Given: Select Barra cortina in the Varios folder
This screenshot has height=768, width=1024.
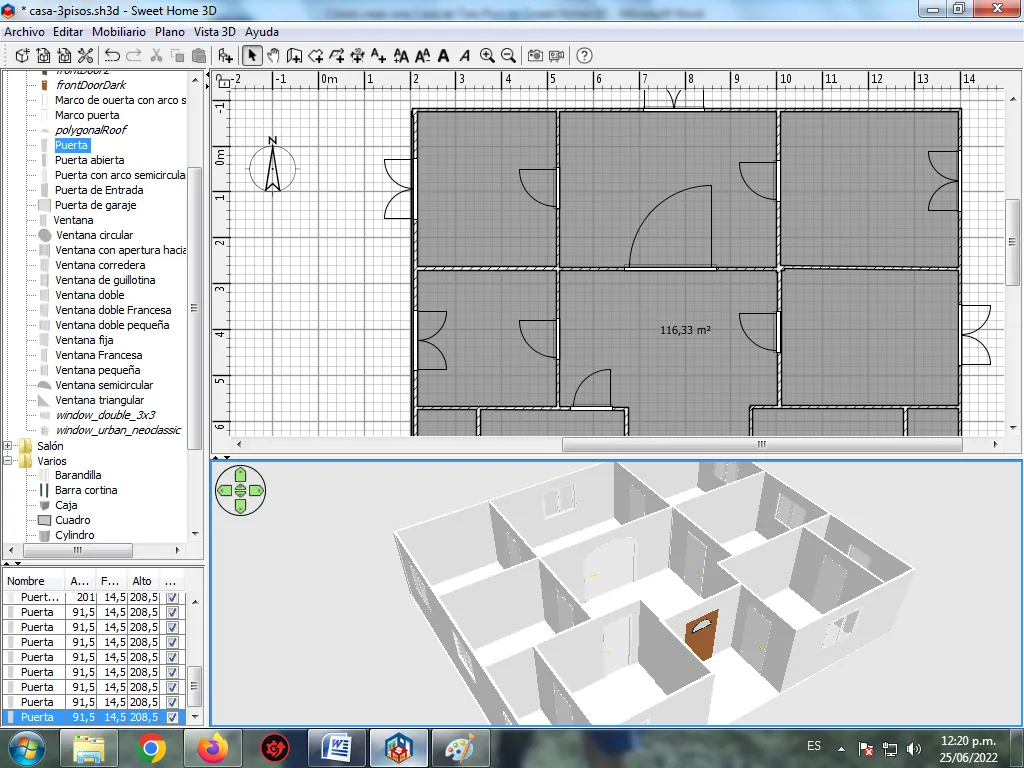Looking at the screenshot, I should click(86, 490).
